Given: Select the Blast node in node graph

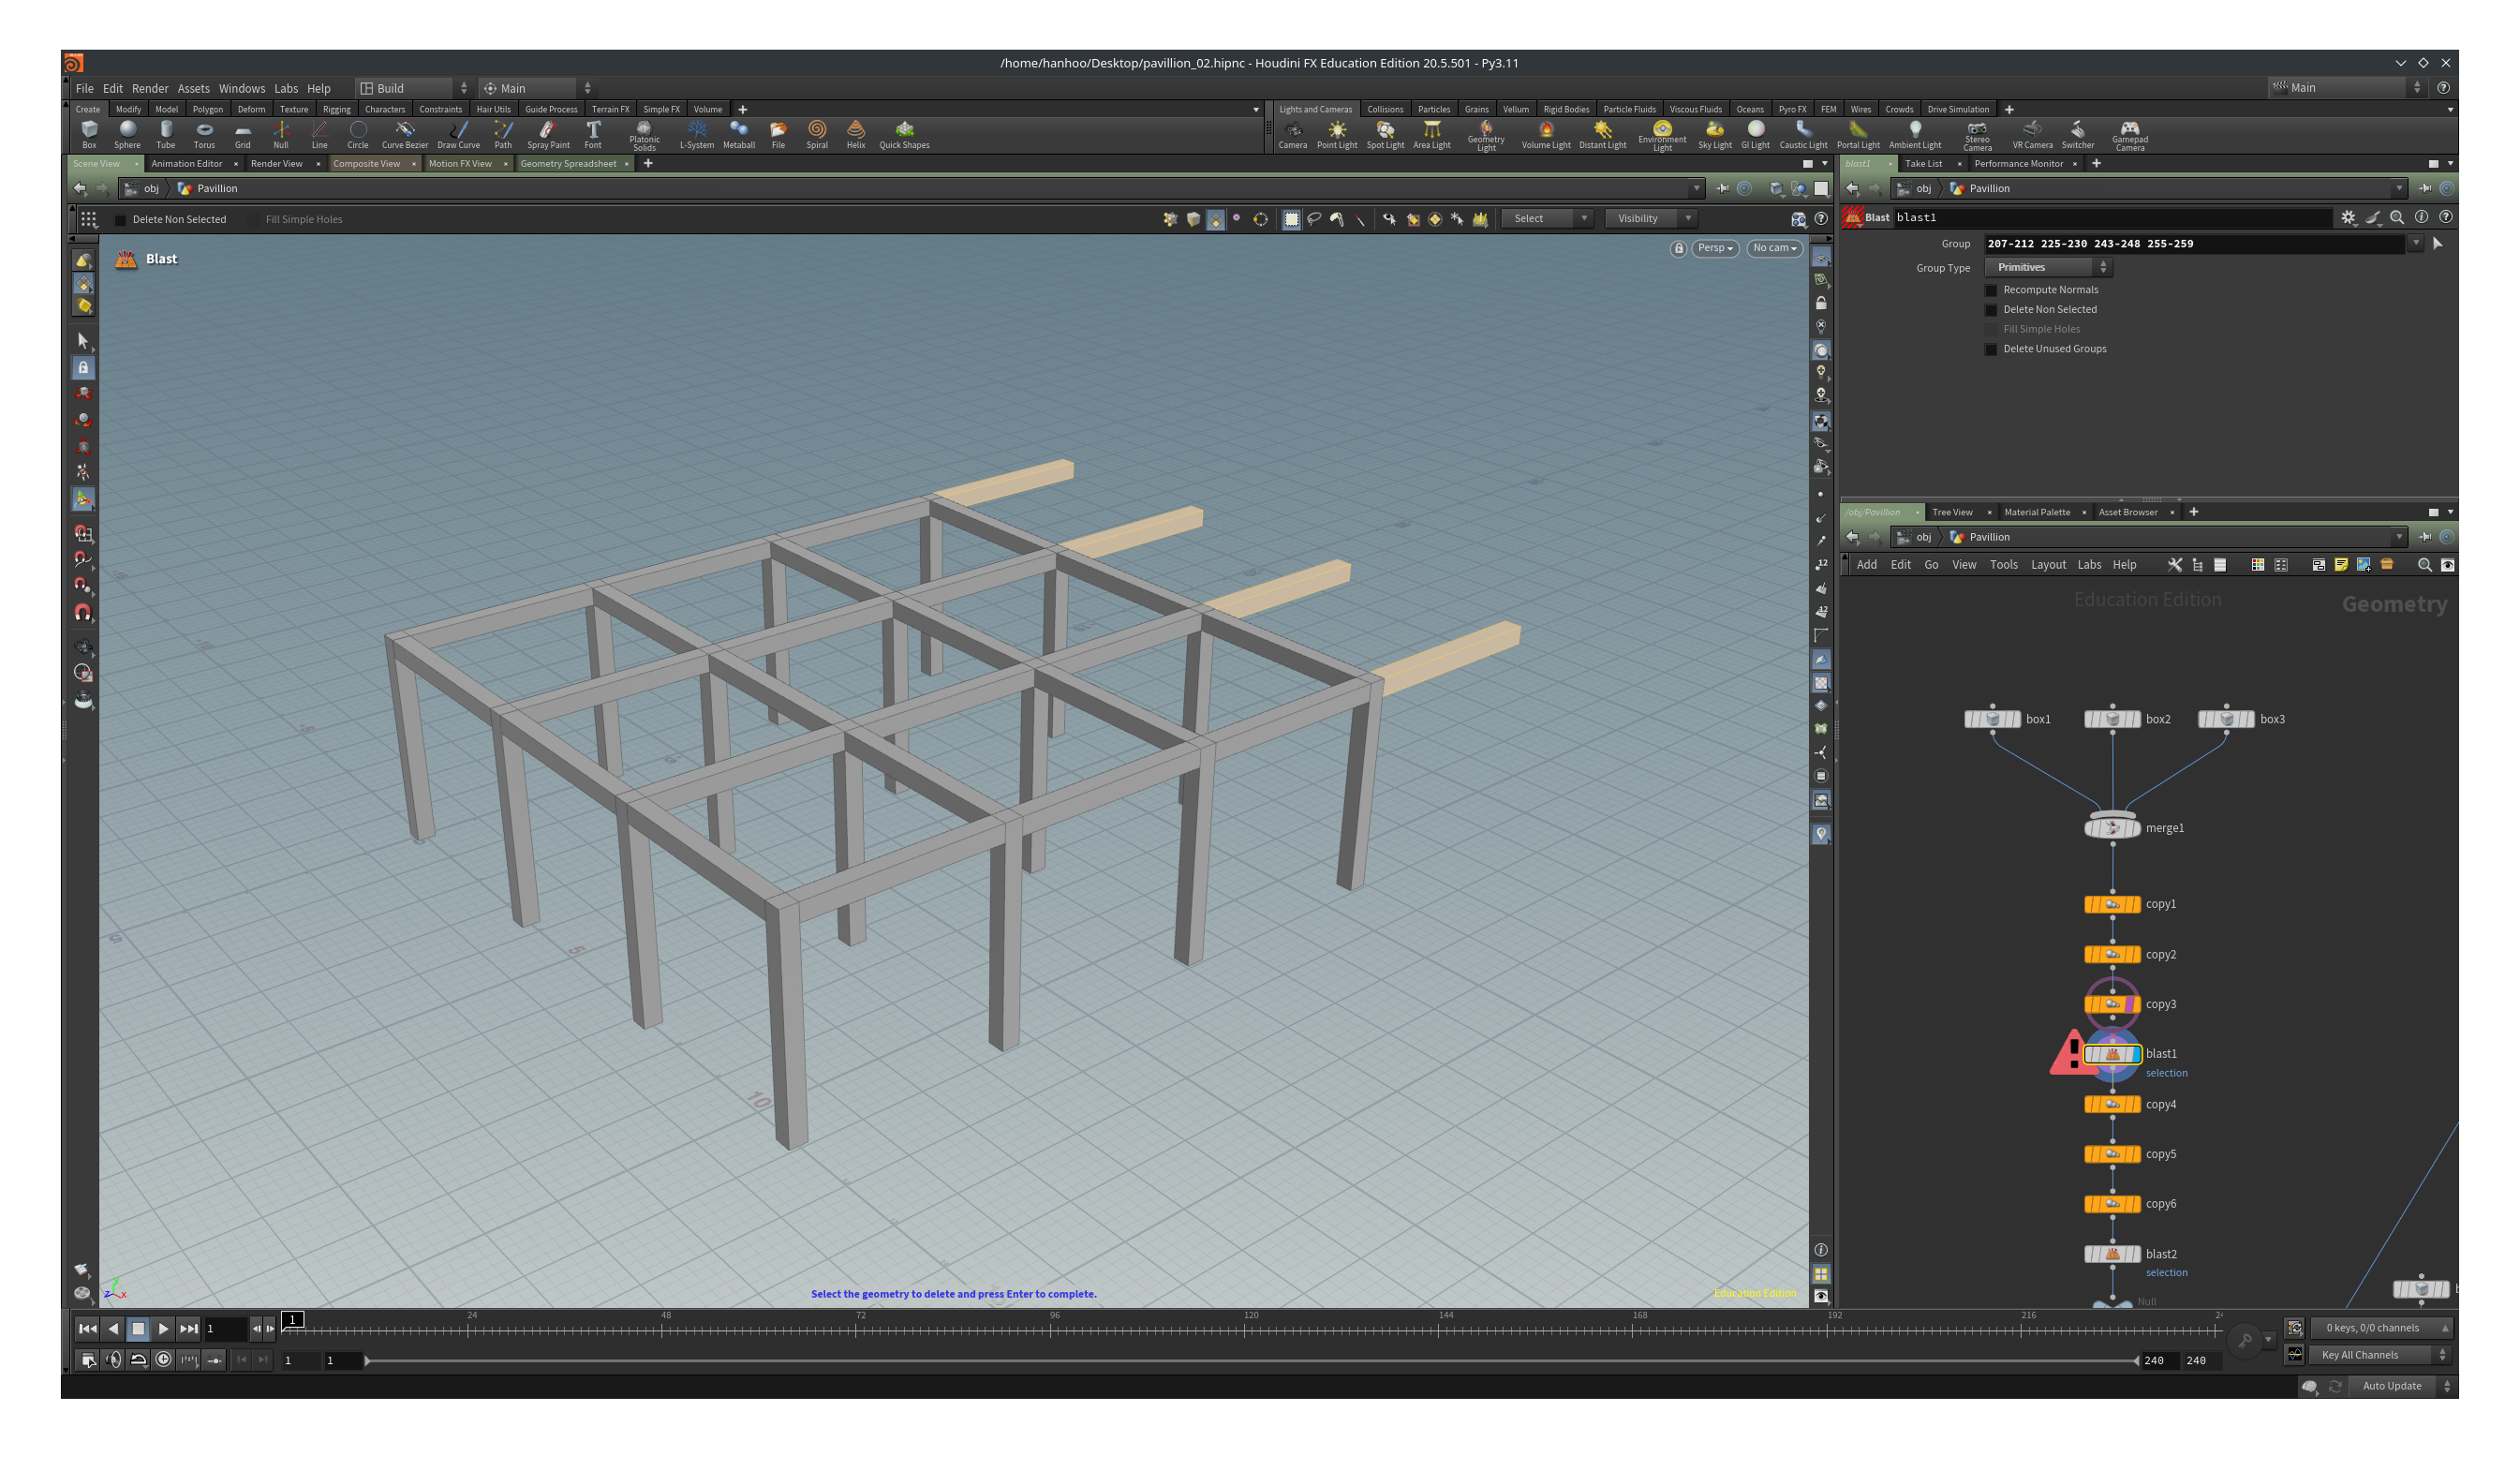Looking at the screenshot, I should coord(2112,1052).
